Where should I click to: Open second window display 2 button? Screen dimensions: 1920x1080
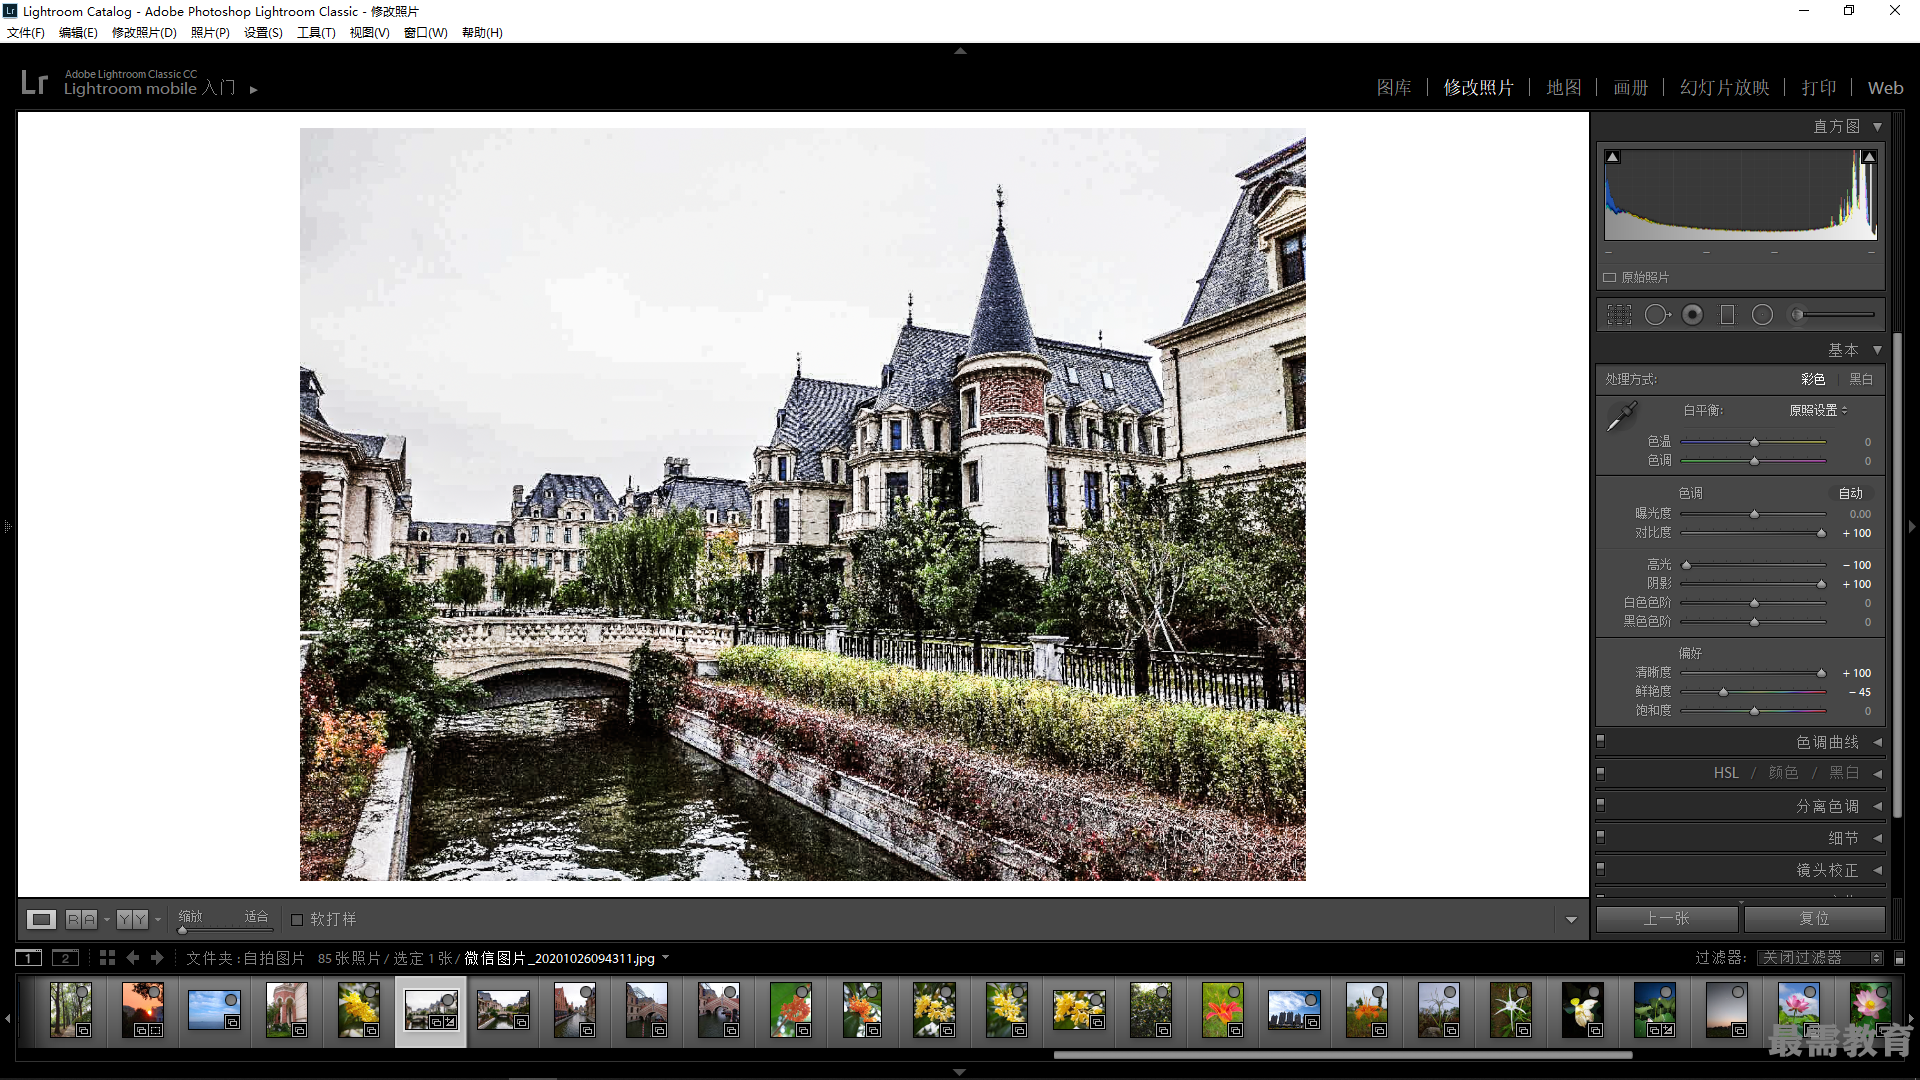coord(65,958)
